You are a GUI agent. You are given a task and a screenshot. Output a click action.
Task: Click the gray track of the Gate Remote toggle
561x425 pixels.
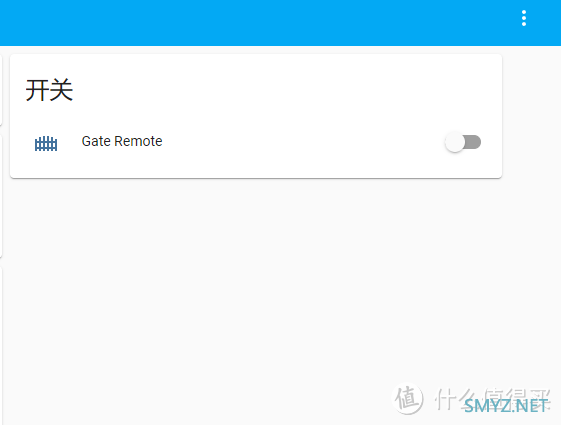pyautogui.click(x=473, y=142)
